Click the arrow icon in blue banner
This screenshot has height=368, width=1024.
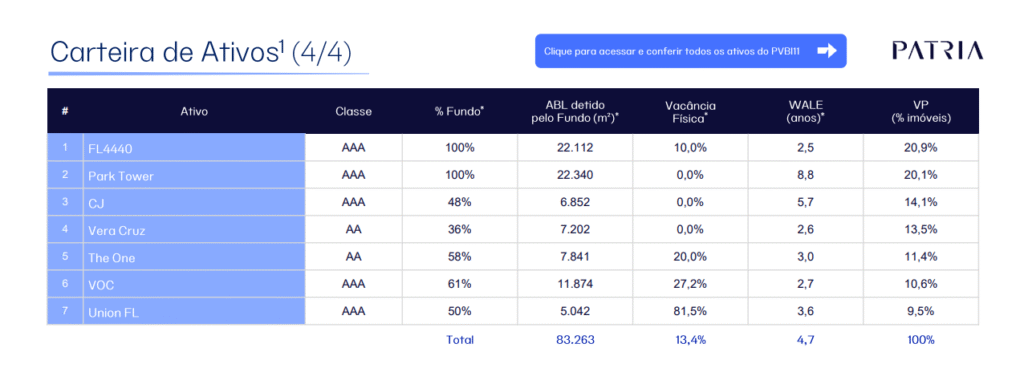(x=827, y=51)
